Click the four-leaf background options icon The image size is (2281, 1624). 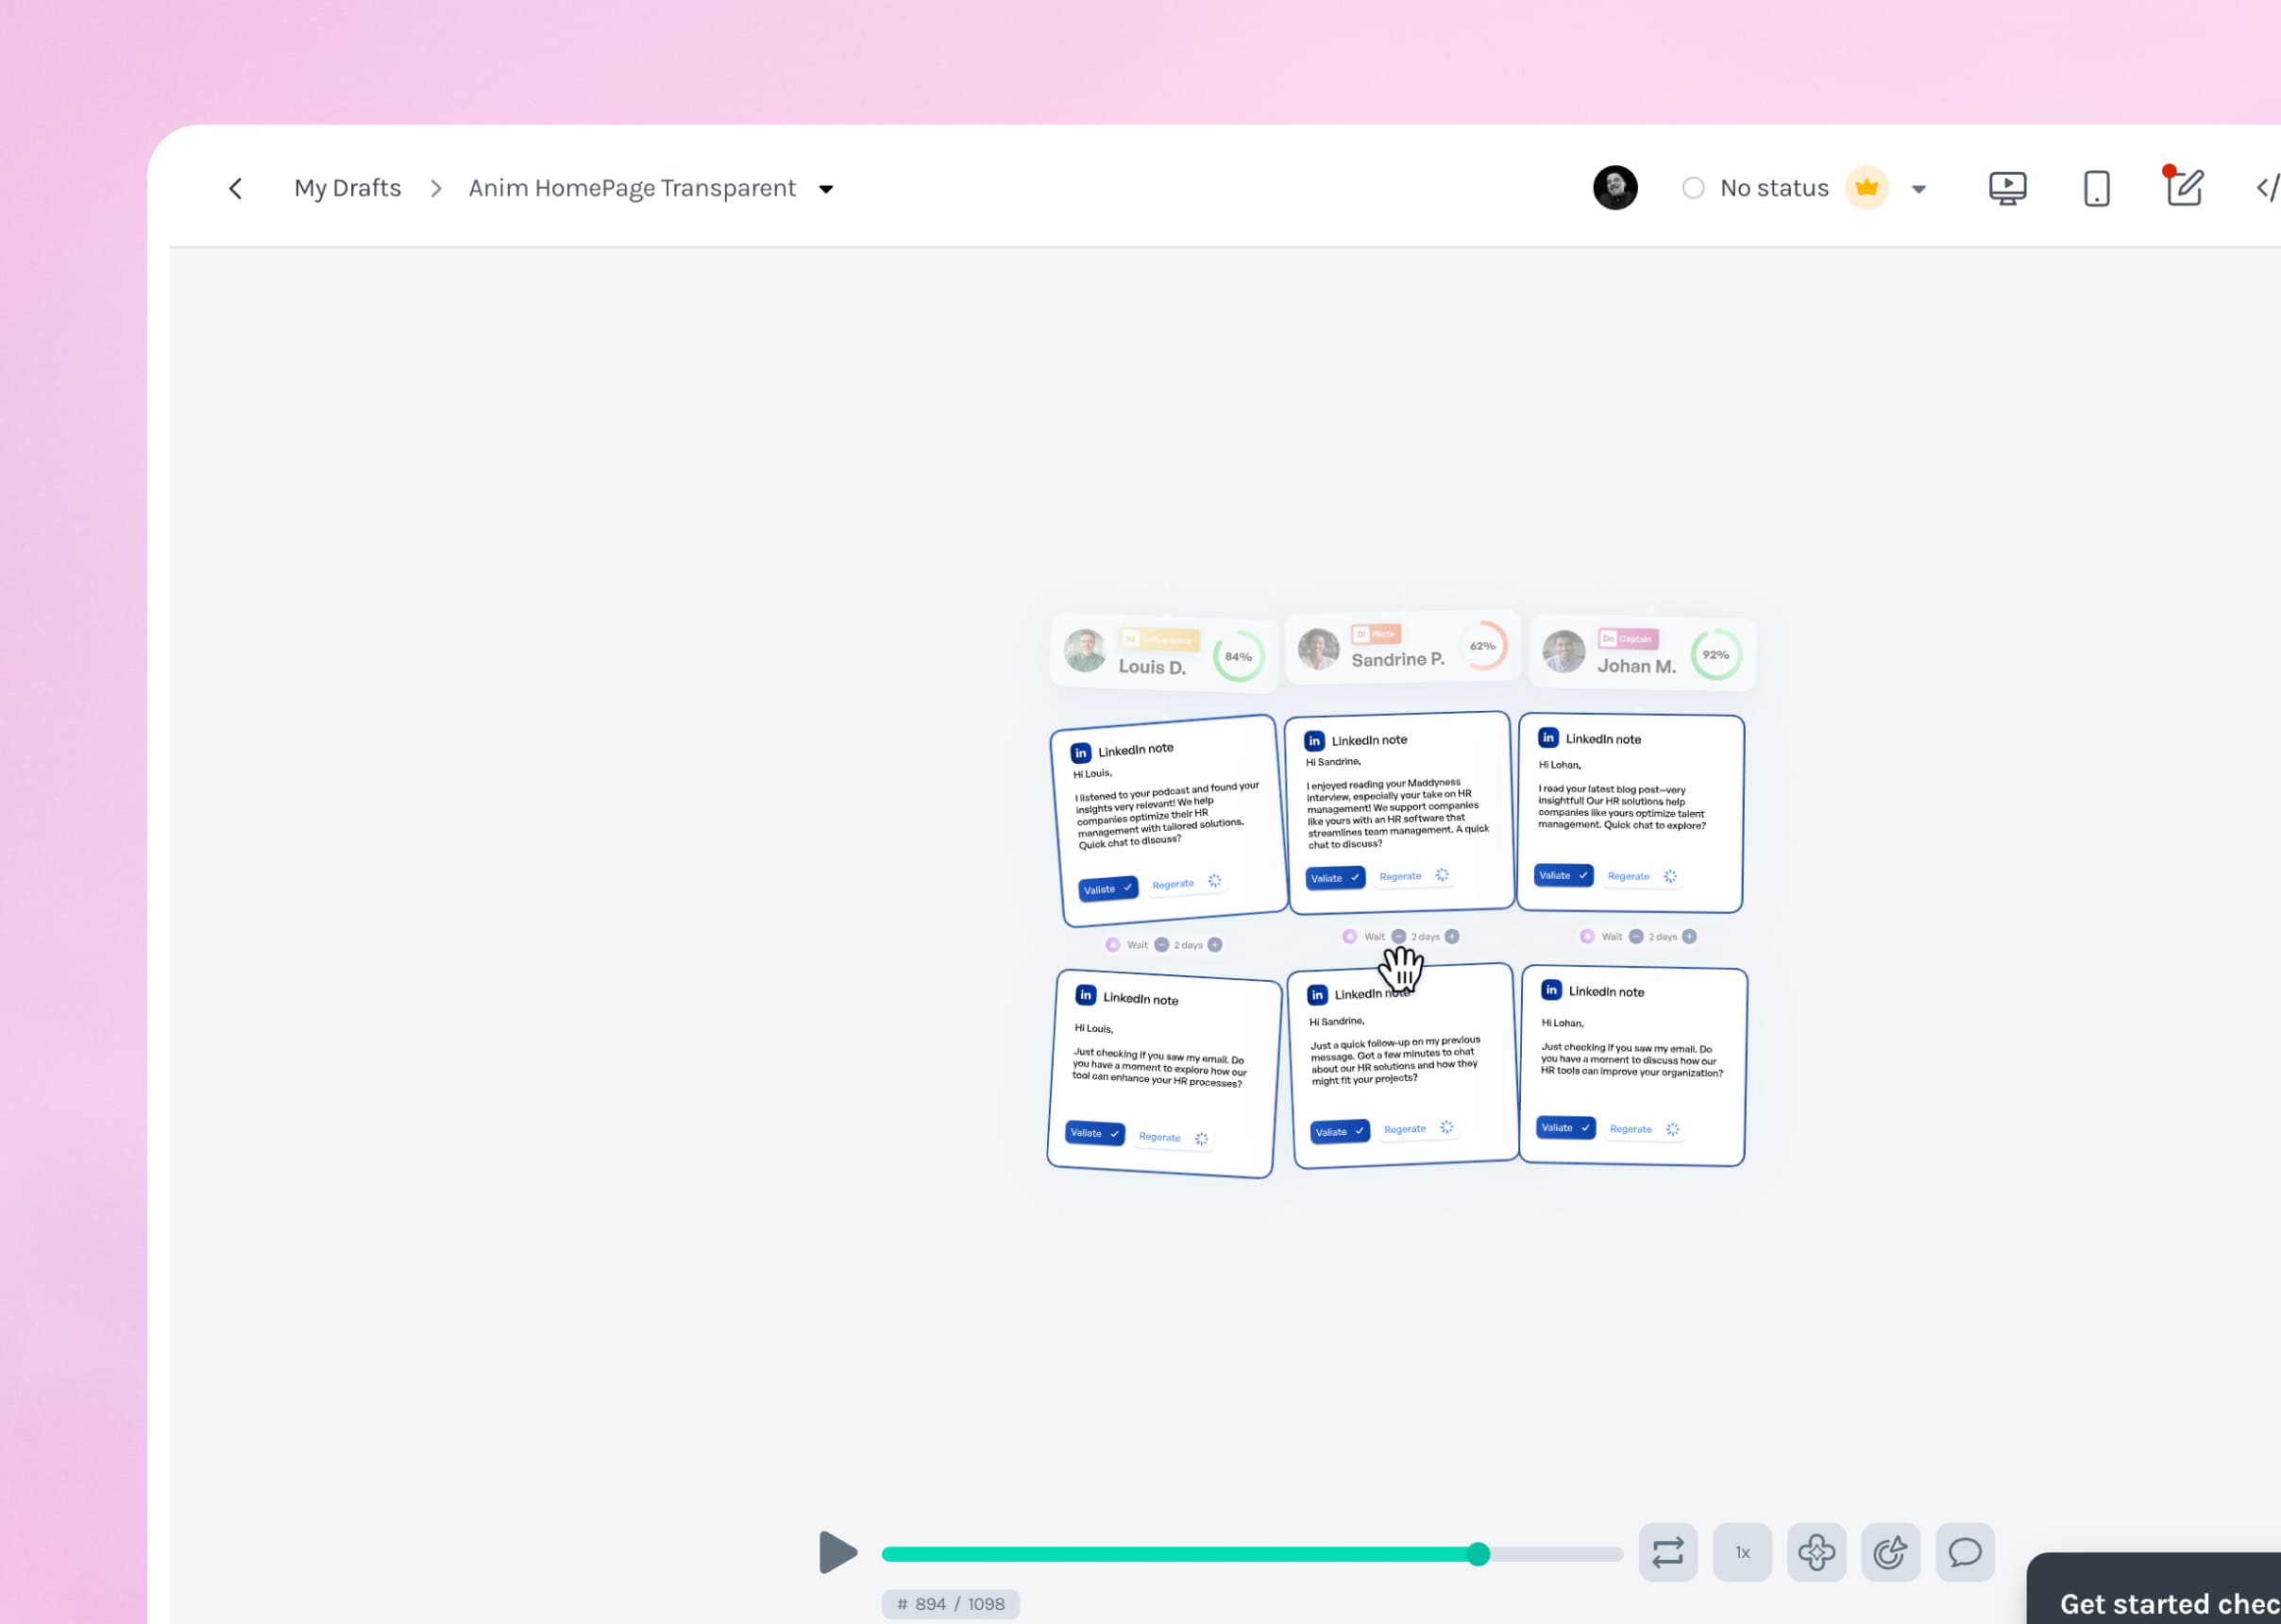(1816, 1552)
